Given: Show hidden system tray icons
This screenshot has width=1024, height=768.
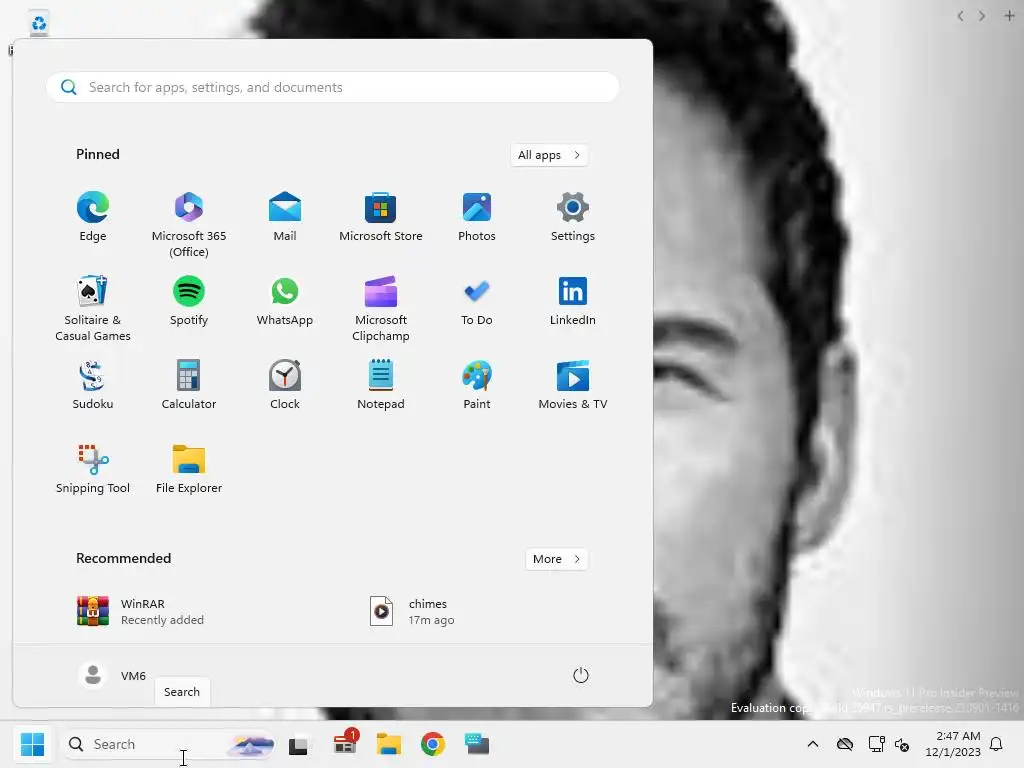Looking at the screenshot, I should point(813,744).
